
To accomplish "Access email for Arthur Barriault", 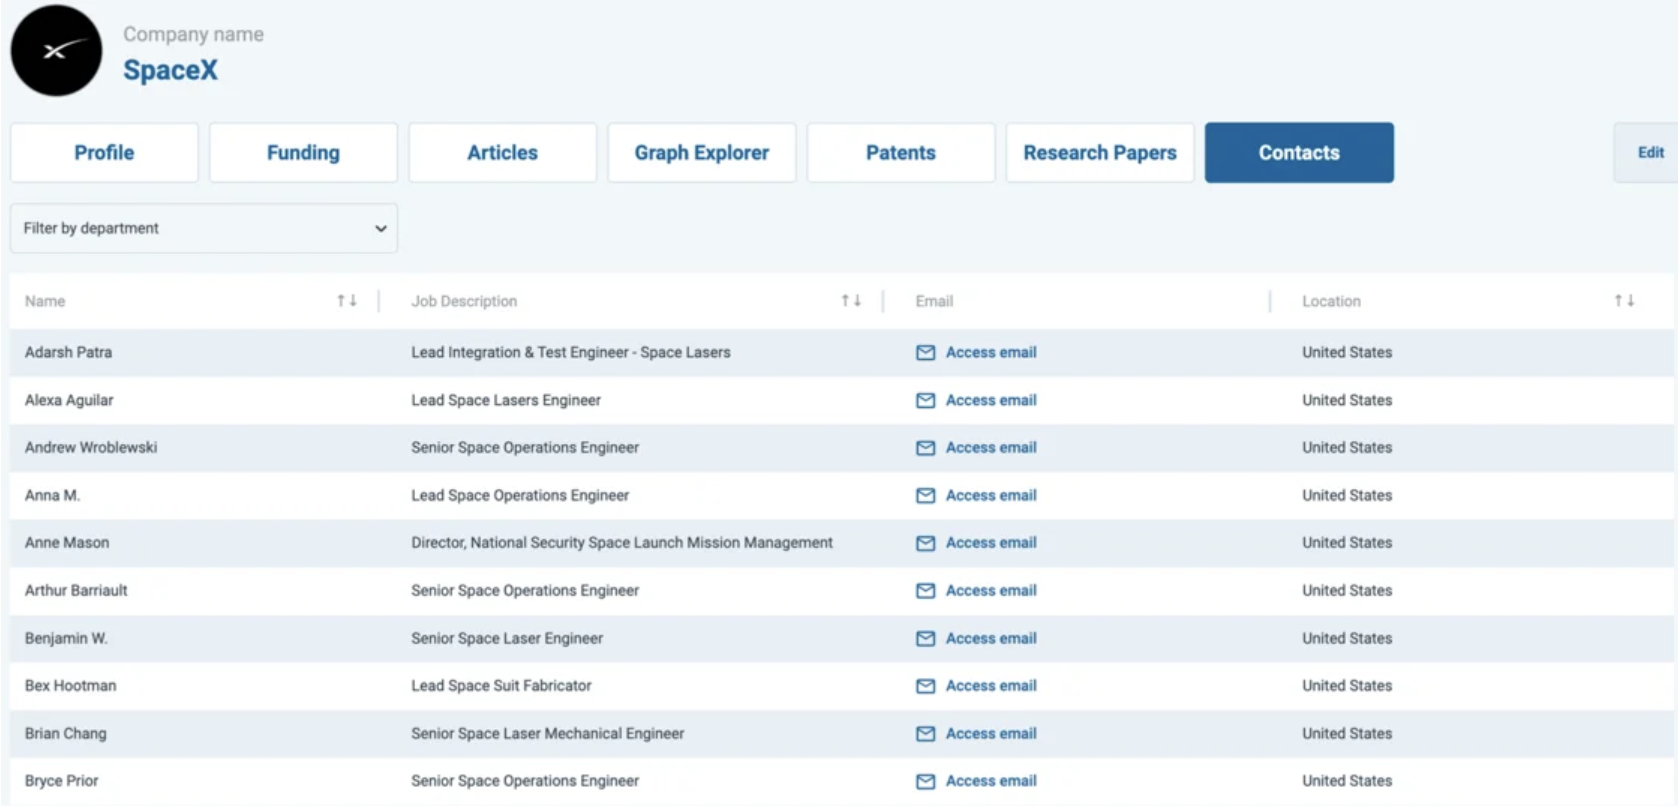I will [x=991, y=591].
